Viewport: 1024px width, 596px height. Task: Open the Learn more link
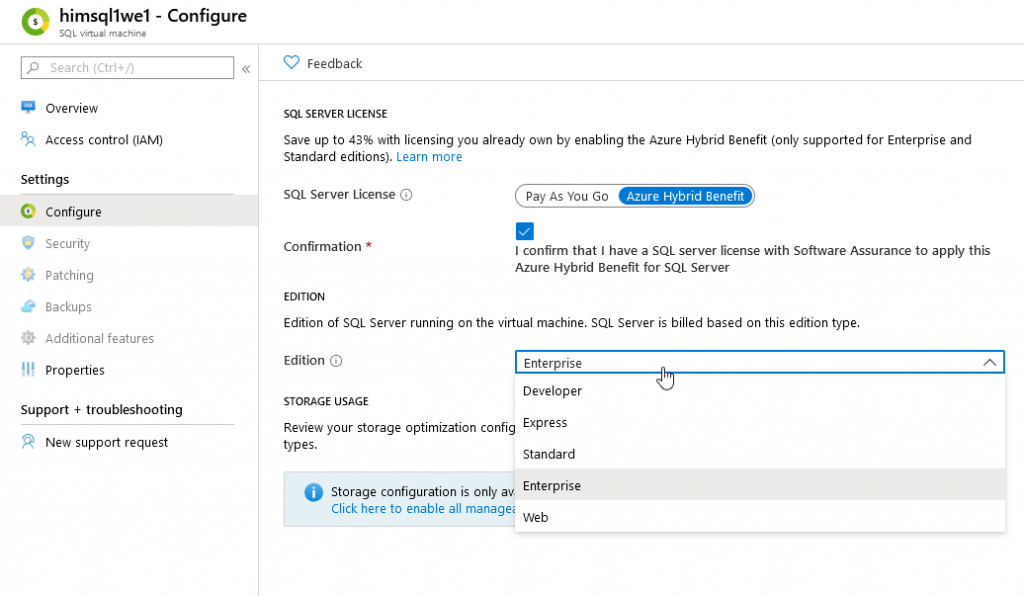[428, 157]
